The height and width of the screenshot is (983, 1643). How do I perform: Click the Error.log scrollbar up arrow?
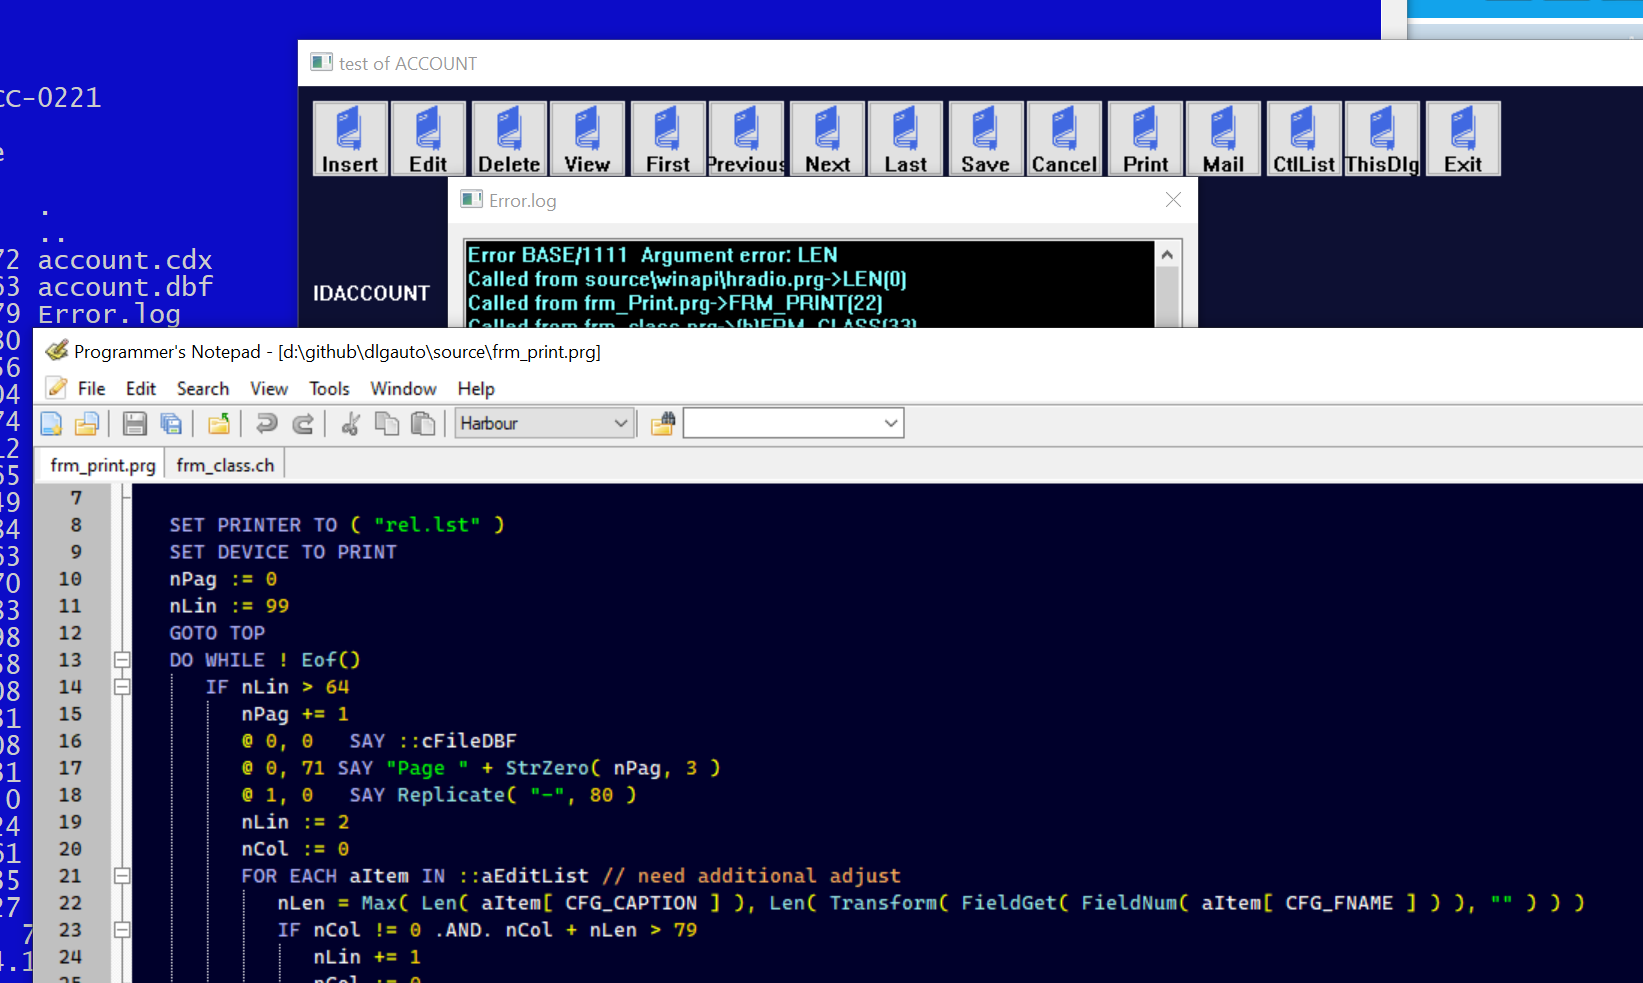point(1167,255)
